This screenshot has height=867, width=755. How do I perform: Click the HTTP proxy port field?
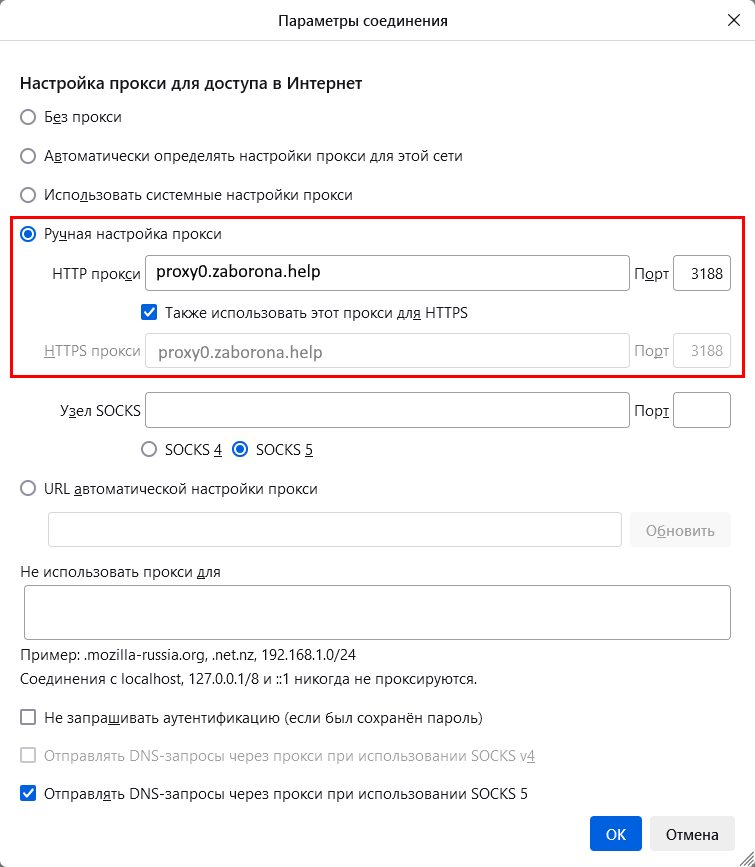tap(701, 273)
